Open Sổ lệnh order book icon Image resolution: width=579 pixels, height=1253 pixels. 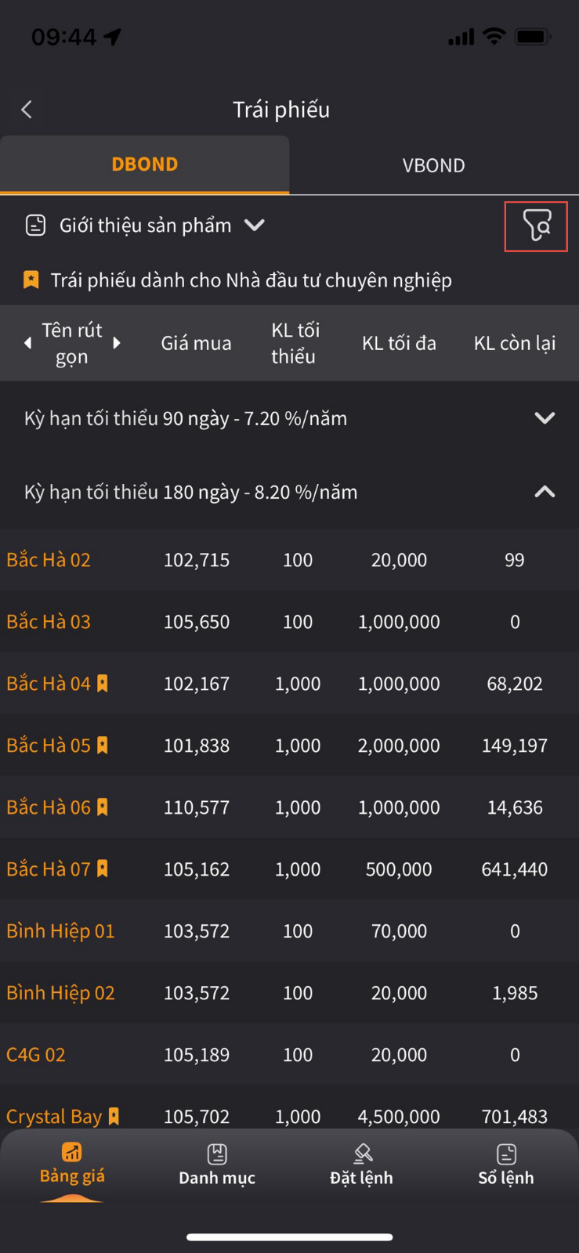coord(506,1154)
